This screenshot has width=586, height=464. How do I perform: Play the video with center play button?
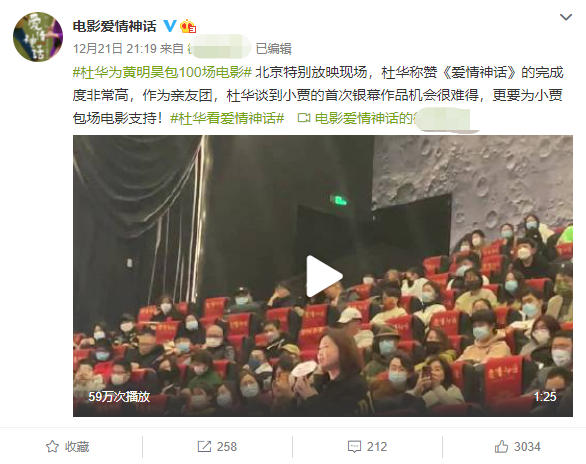click(324, 276)
